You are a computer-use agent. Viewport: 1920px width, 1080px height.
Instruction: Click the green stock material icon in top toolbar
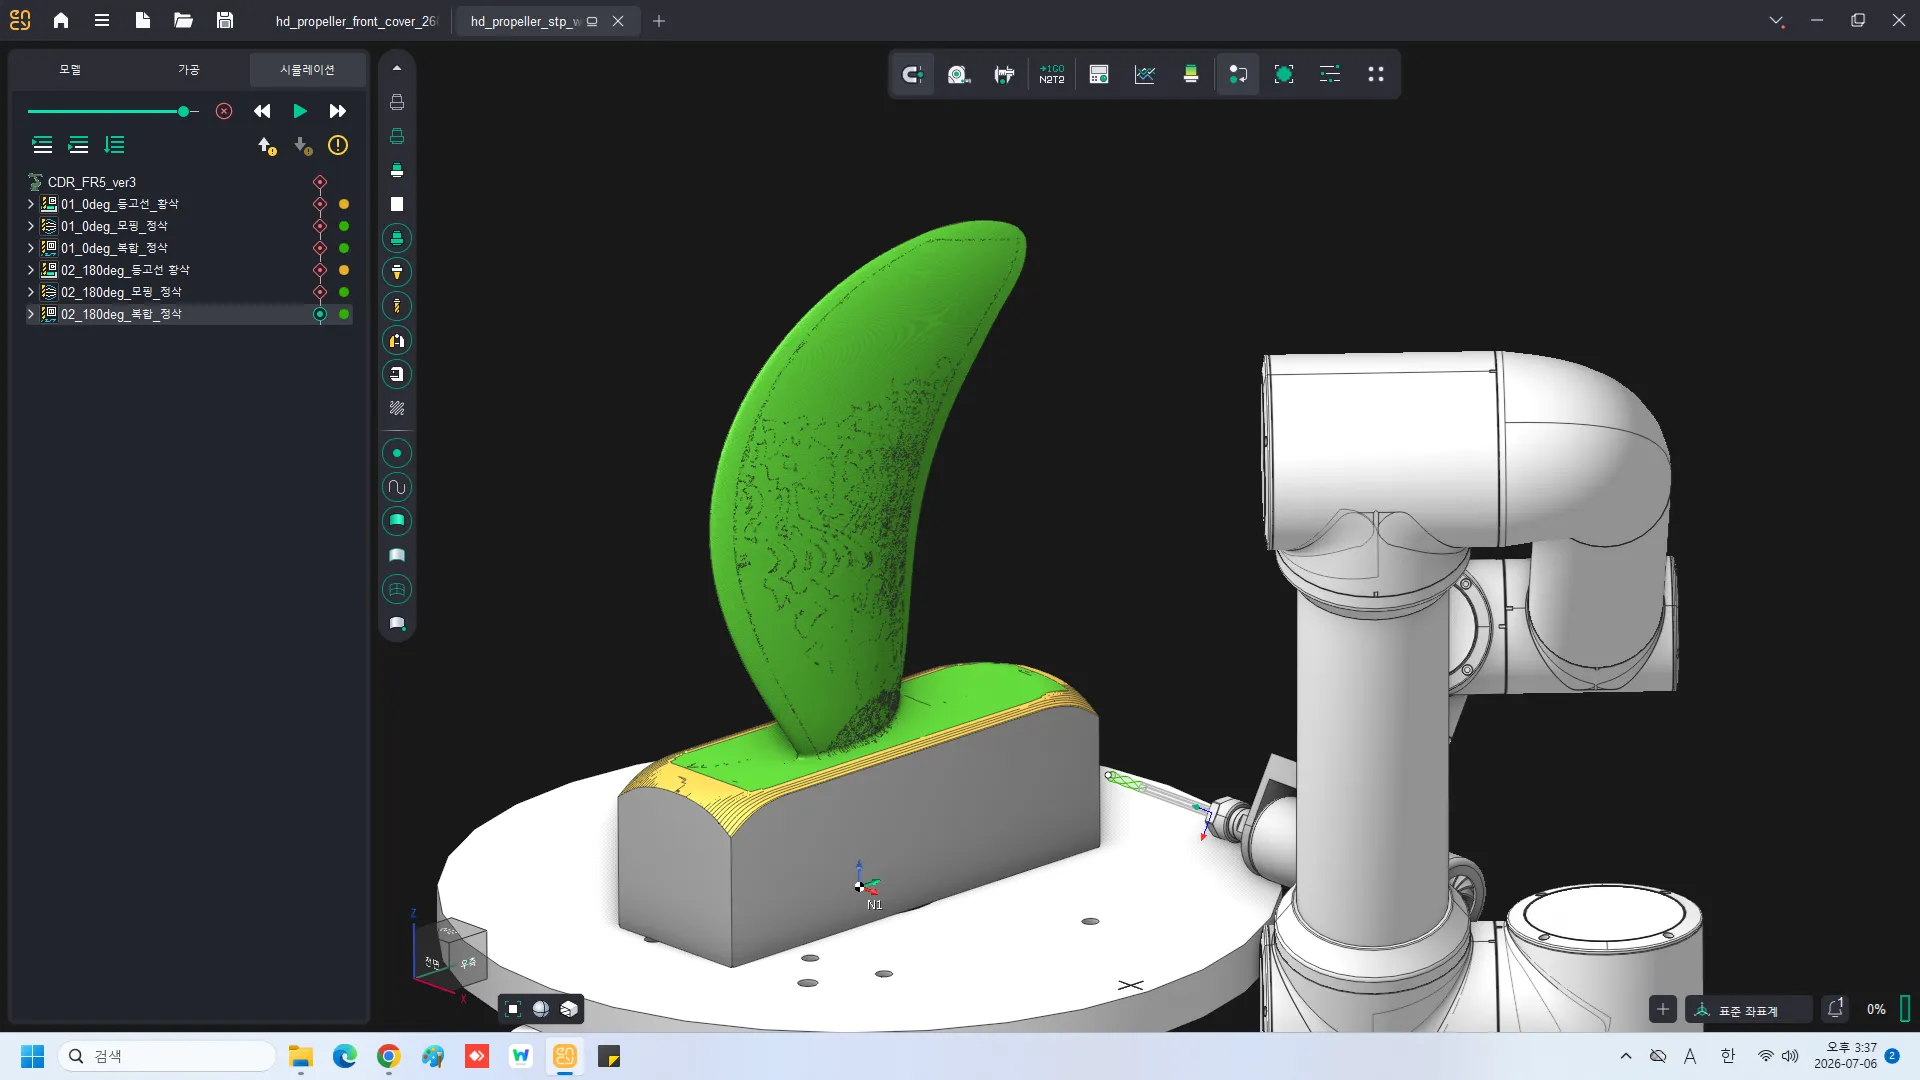pos(1191,74)
